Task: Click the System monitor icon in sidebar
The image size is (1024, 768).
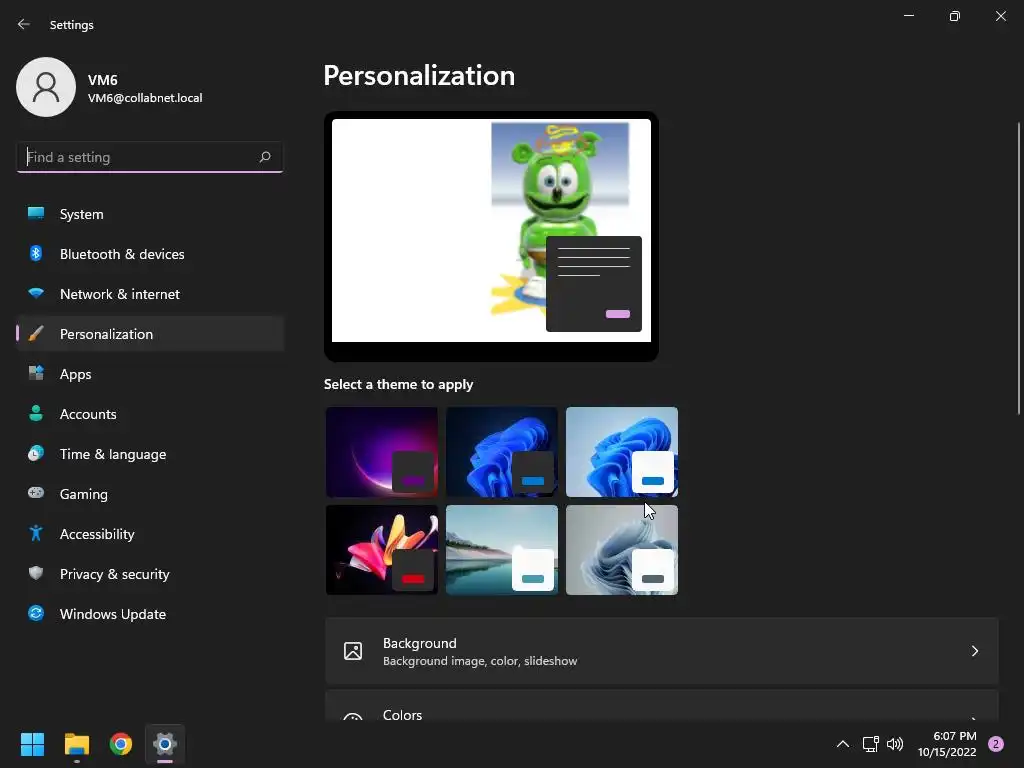Action: (x=36, y=214)
